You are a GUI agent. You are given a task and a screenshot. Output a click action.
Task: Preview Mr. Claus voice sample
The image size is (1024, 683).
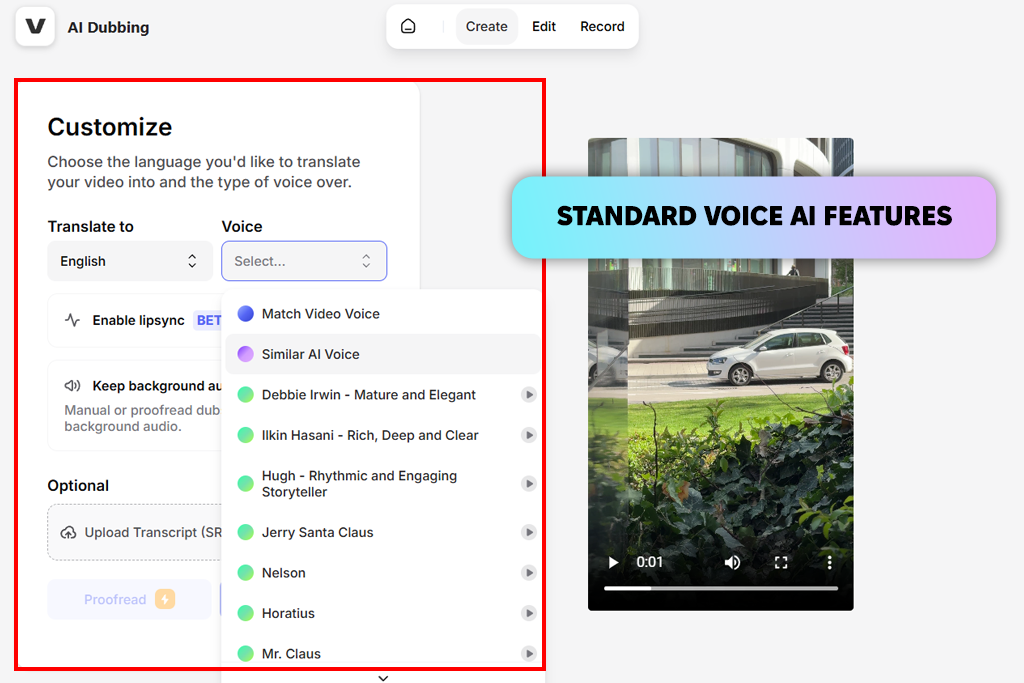(529, 654)
